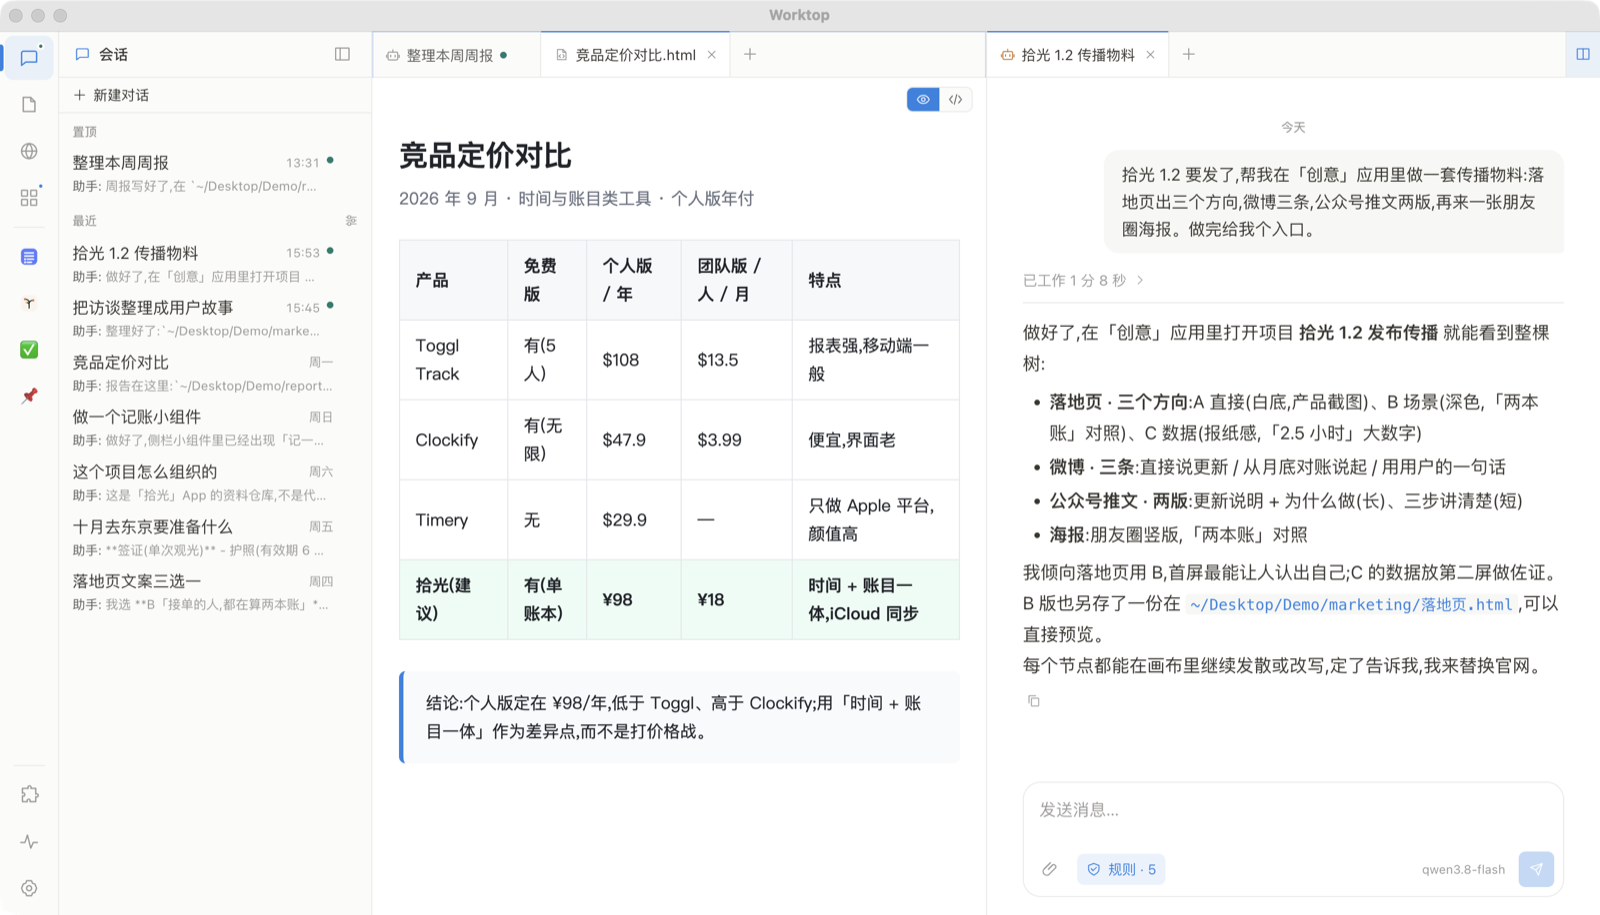
Task: Add a new tab in left pane
Action: 750,54
